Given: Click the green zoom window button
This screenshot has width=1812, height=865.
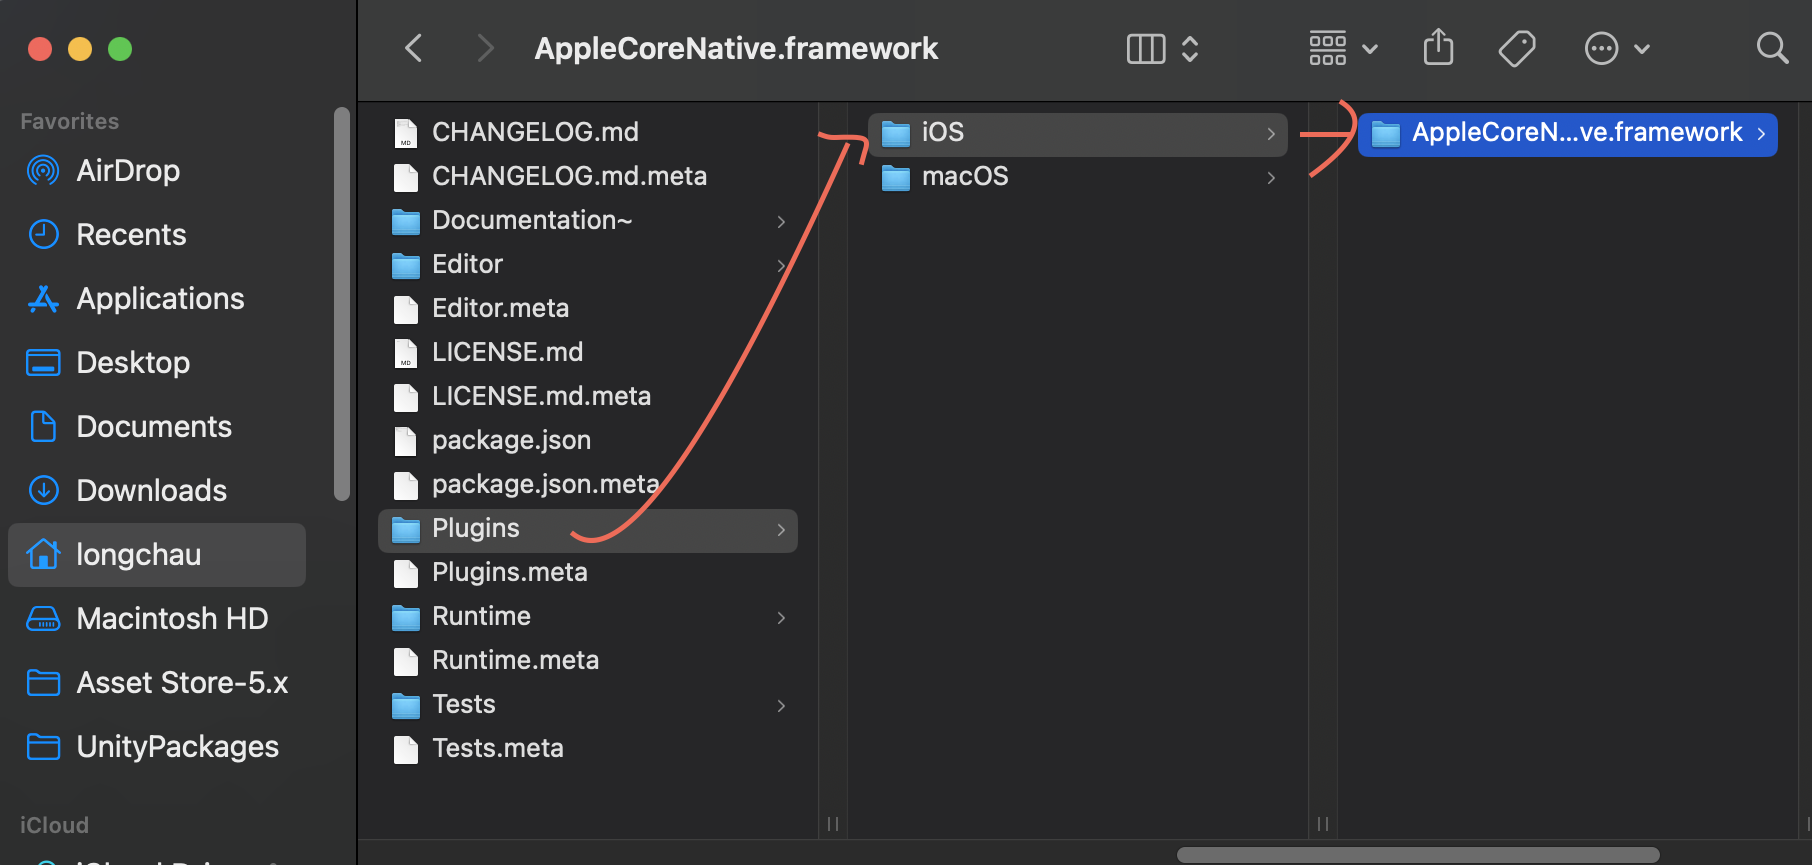Looking at the screenshot, I should click(x=120, y=48).
